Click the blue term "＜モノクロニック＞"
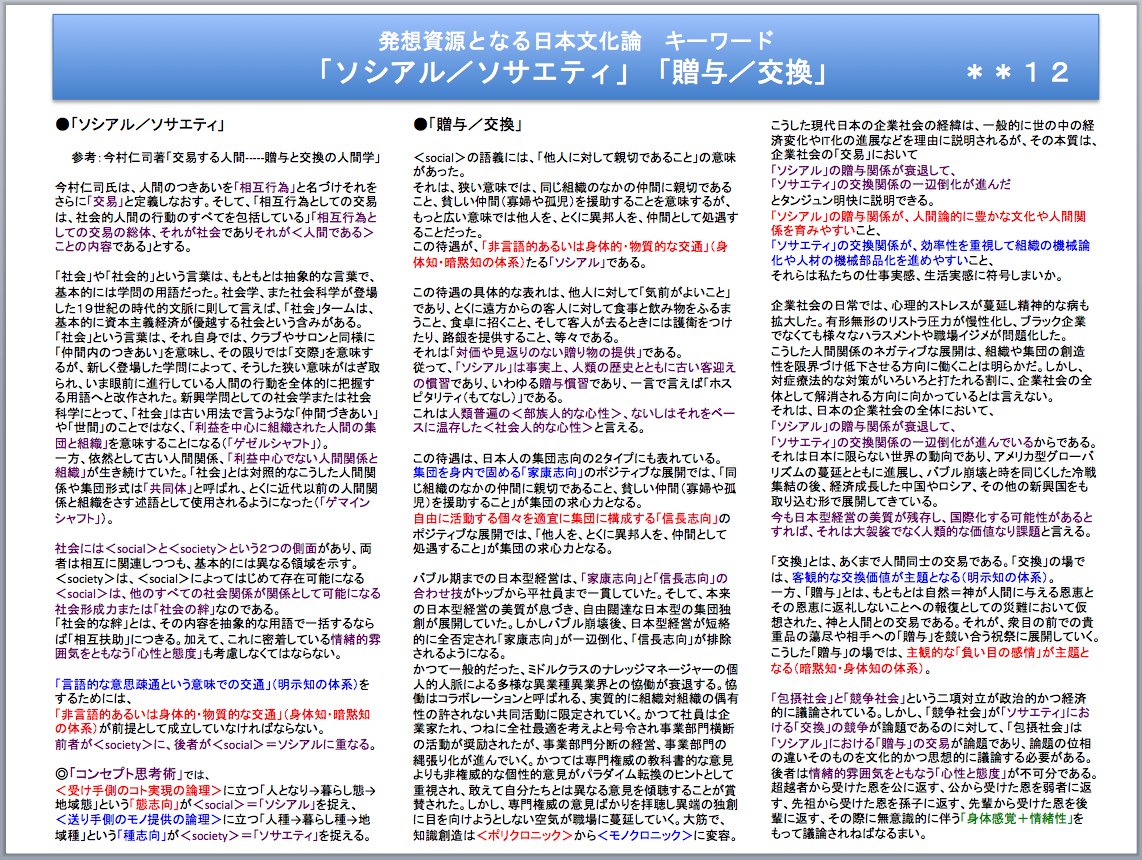 645,835
